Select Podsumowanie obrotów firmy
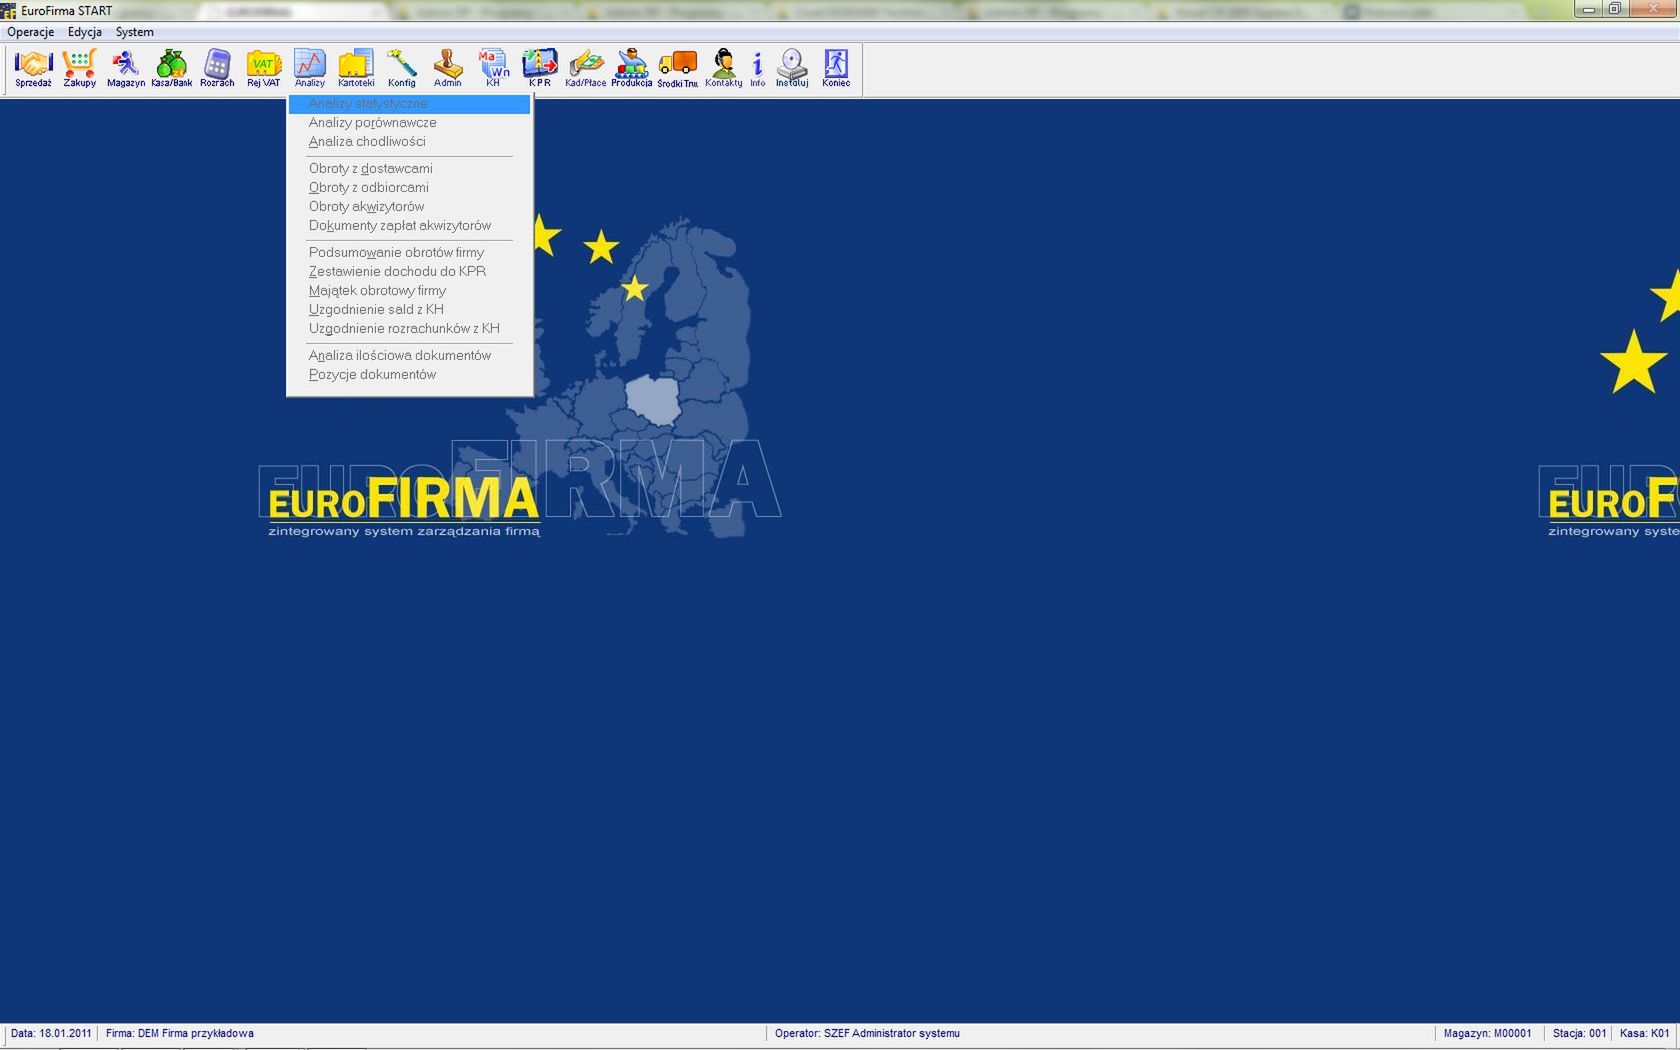 pos(409,253)
